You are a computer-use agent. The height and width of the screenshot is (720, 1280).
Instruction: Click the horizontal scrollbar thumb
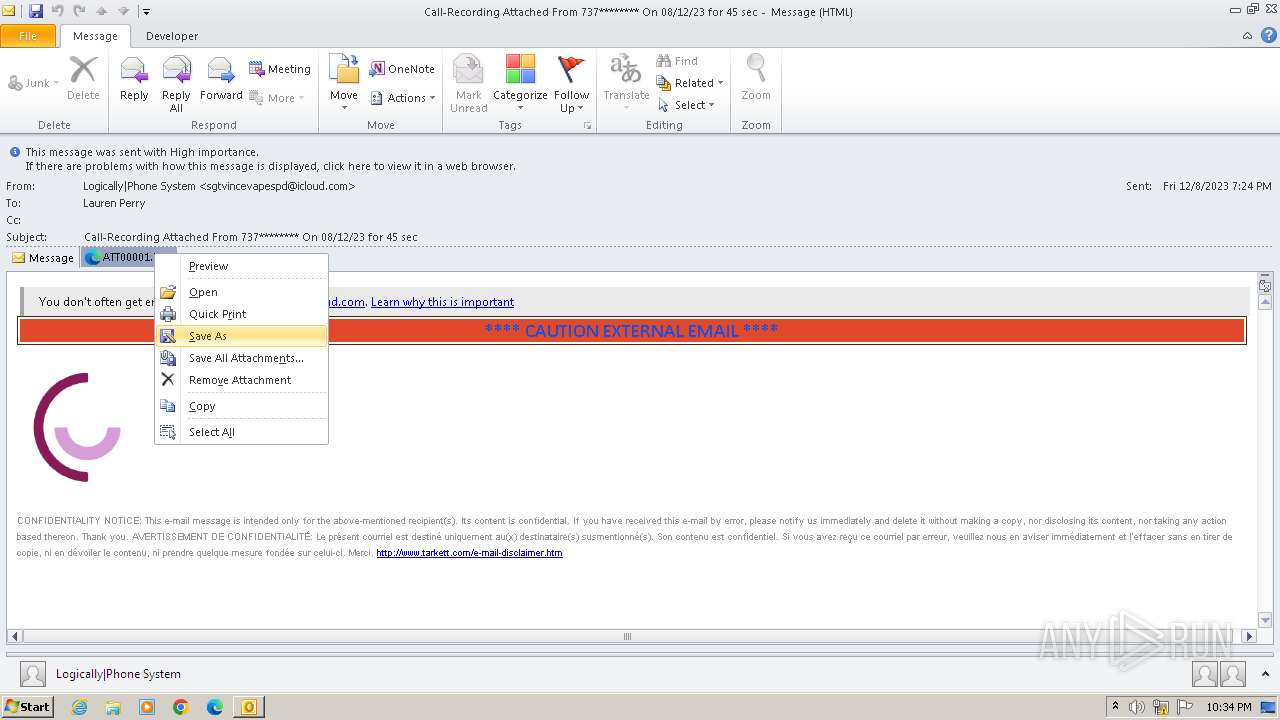(x=627, y=636)
